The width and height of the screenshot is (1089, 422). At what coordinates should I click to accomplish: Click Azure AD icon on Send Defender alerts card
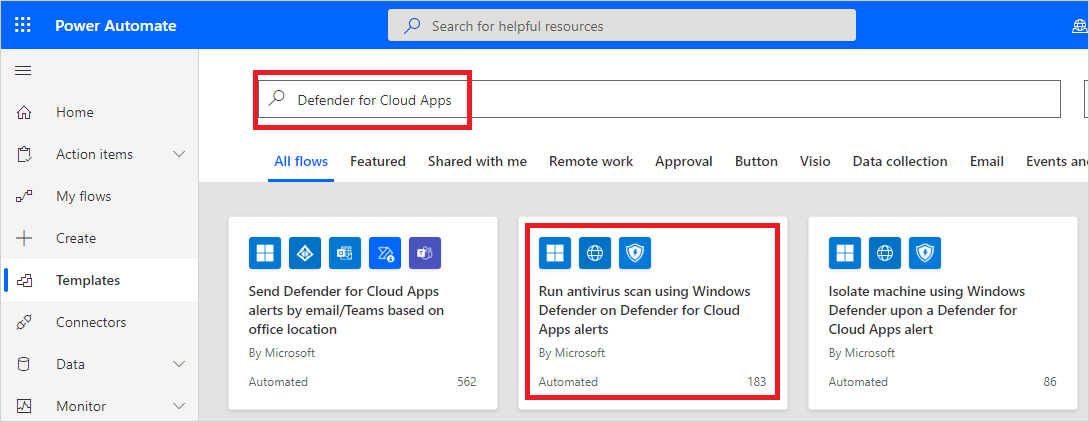click(x=305, y=253)
